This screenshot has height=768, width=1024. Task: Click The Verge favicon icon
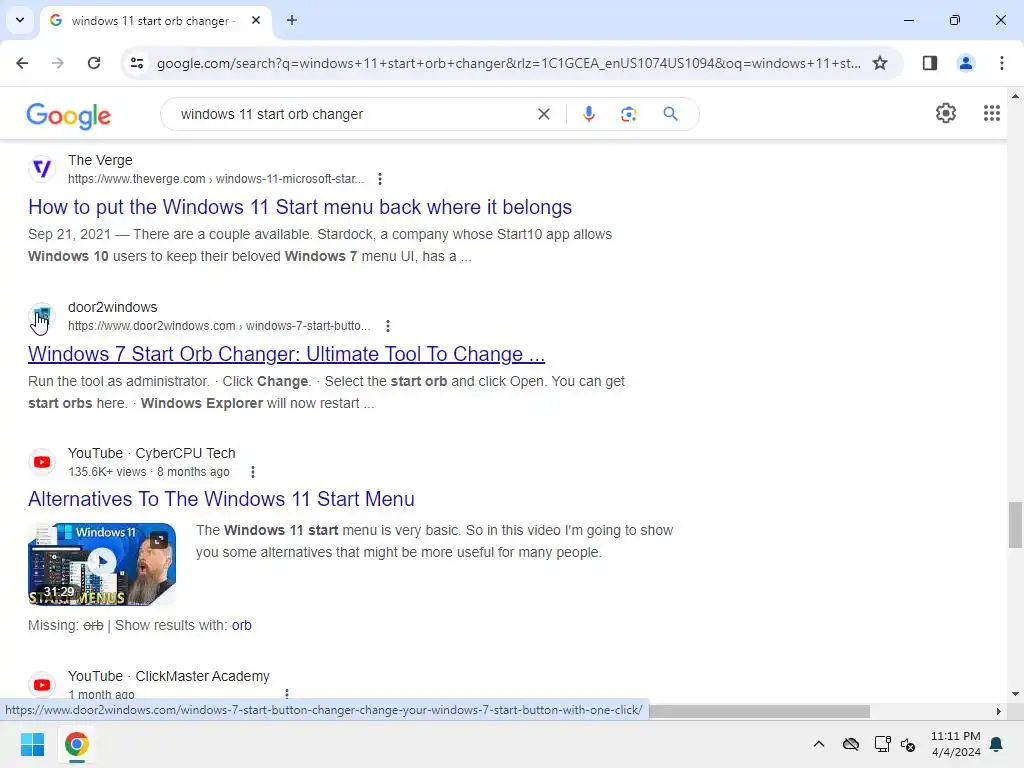pyautogui.click(x=42, y=169)
